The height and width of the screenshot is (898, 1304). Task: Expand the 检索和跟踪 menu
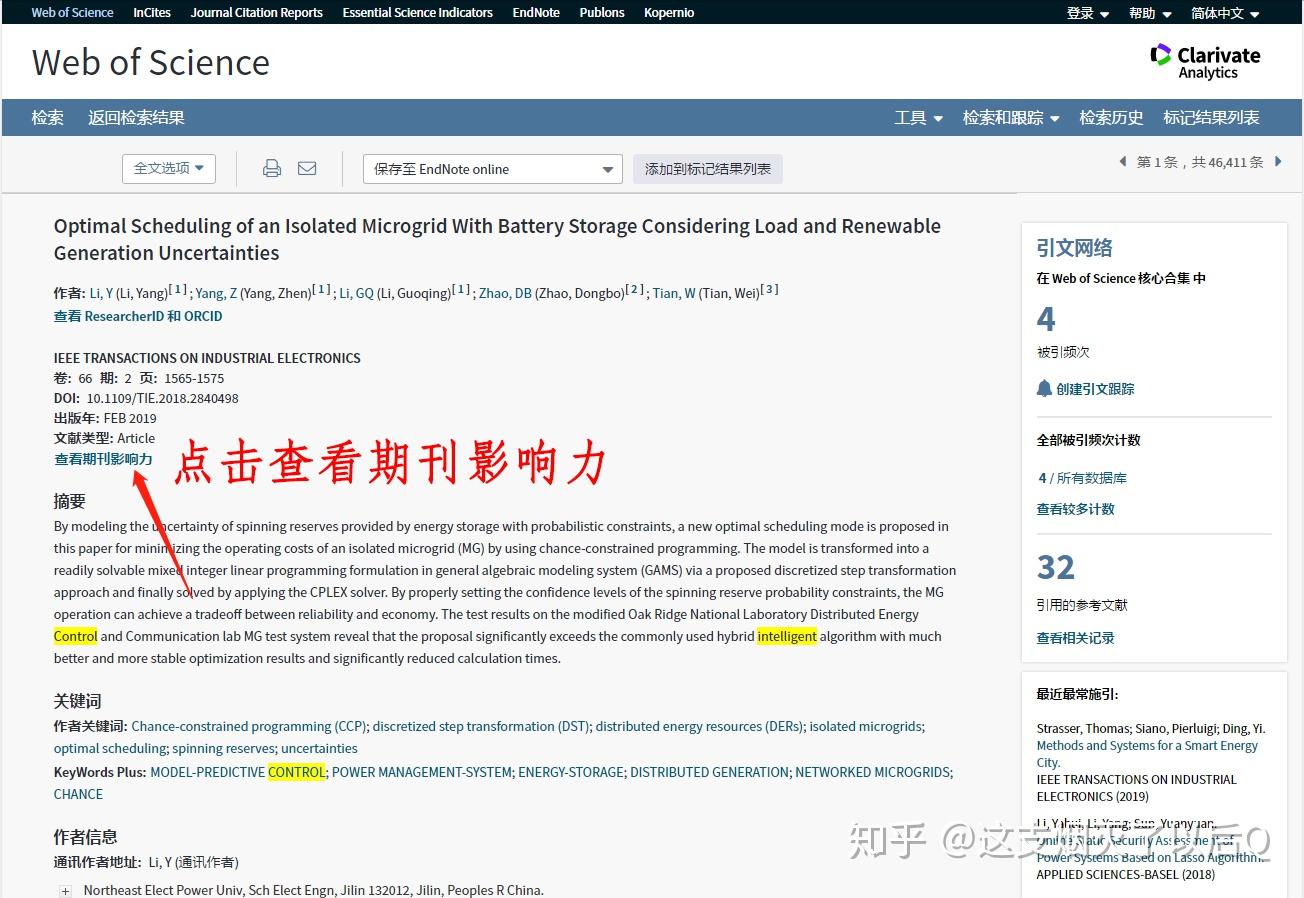click(x=1010, y=117)
